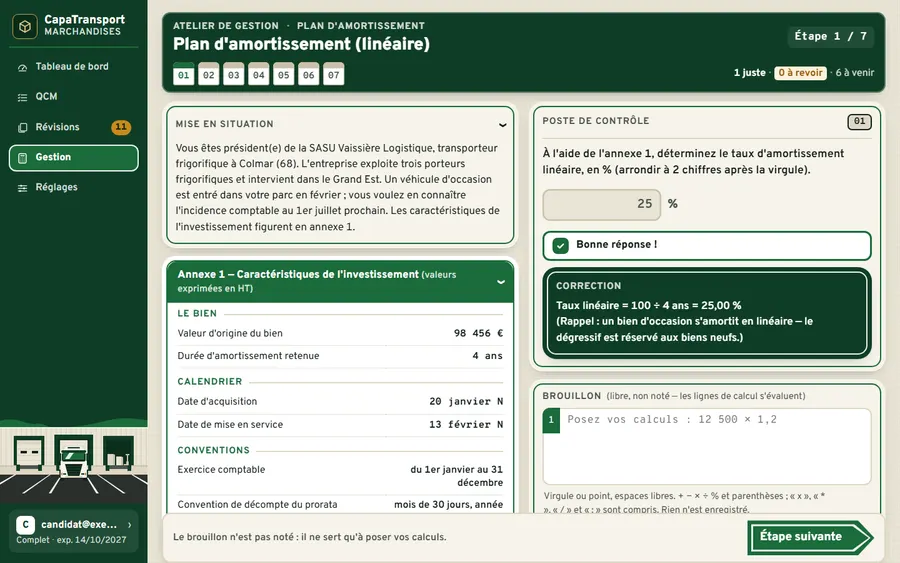Click the date 13 février N
Image resolution: width=900 pixels, height=563 pixels.
pos(466,425)
